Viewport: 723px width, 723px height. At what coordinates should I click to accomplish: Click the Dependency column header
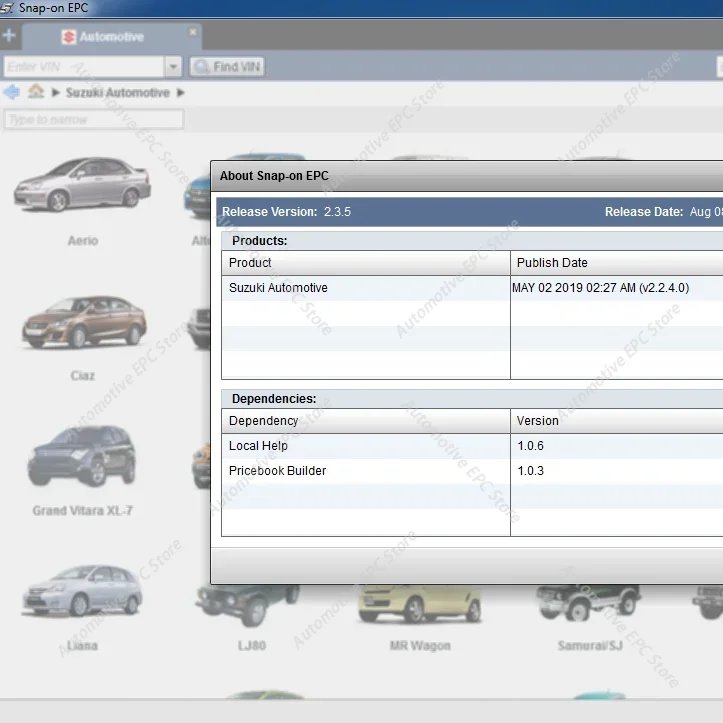366,421
